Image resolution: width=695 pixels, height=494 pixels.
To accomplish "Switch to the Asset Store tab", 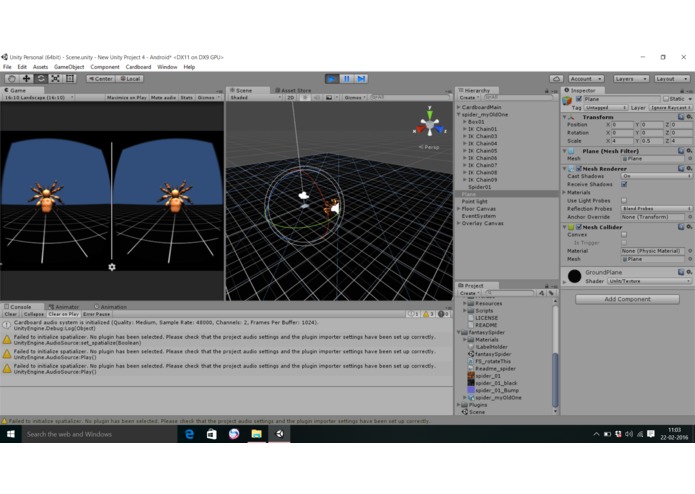I will [293, 90].
